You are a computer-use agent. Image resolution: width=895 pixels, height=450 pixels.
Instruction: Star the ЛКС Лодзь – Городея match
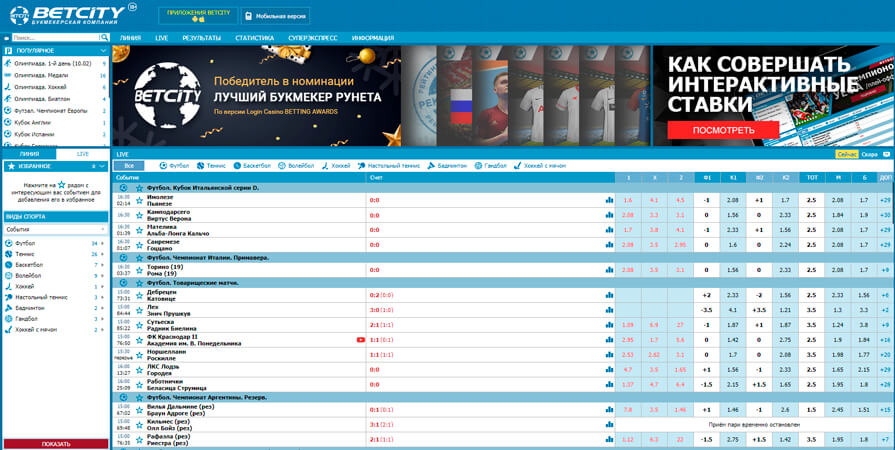(139, 370)
